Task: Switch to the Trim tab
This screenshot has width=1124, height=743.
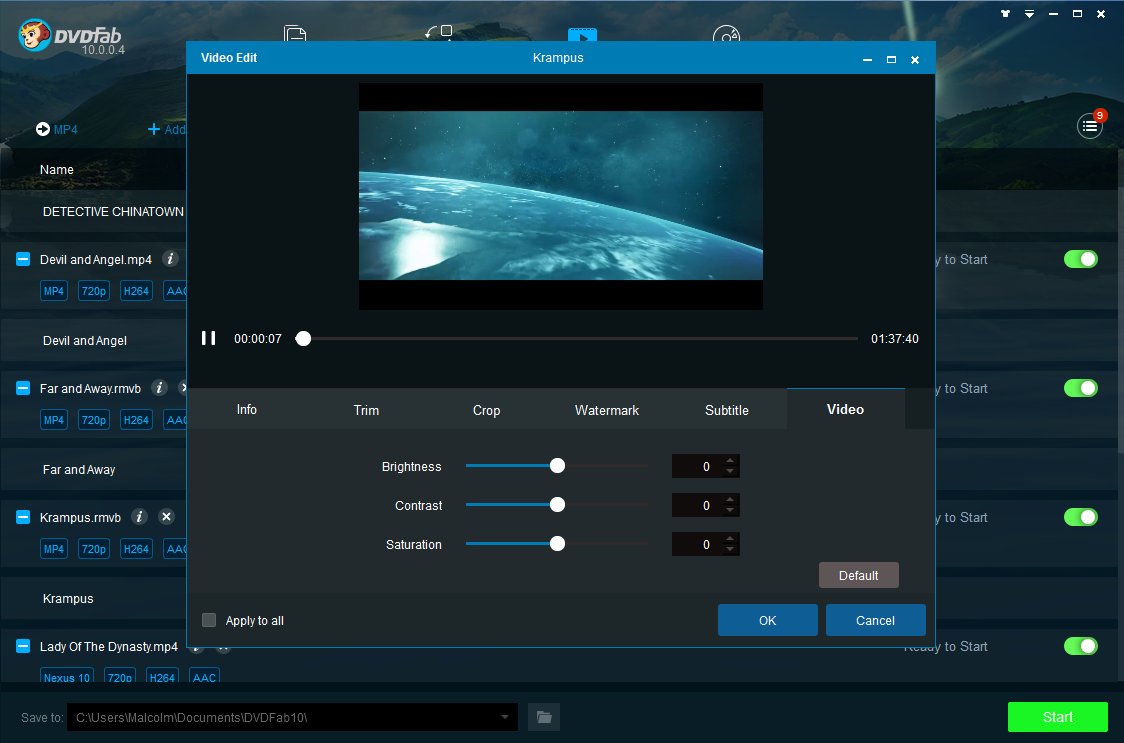Action: pyautogui.click(x=366, y=410)
